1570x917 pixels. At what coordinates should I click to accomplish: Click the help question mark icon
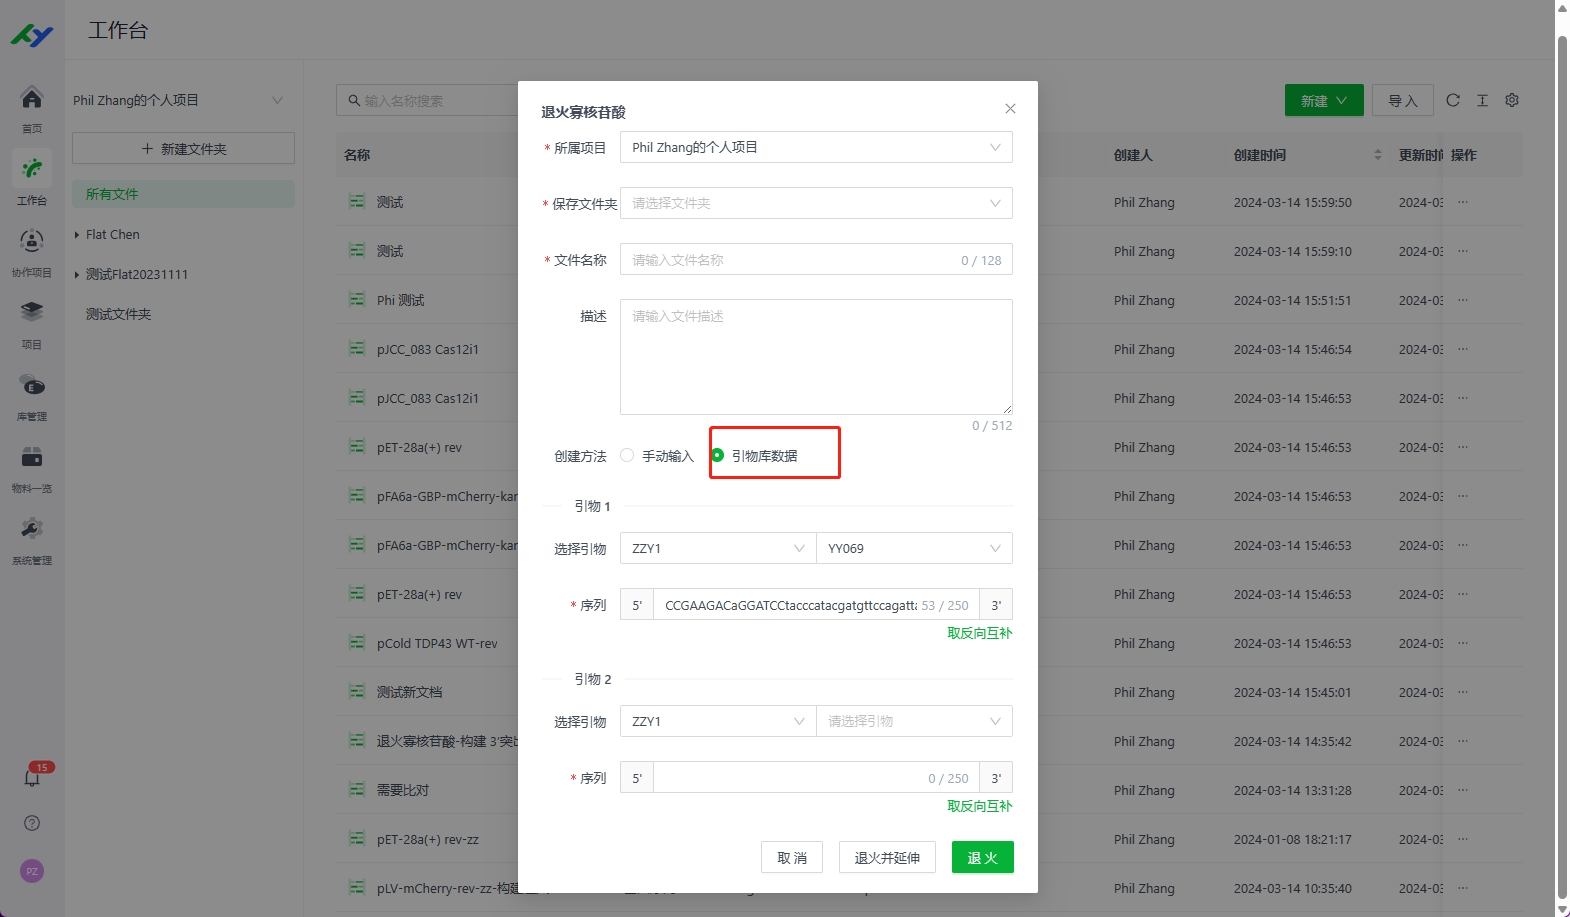point(32,823)
